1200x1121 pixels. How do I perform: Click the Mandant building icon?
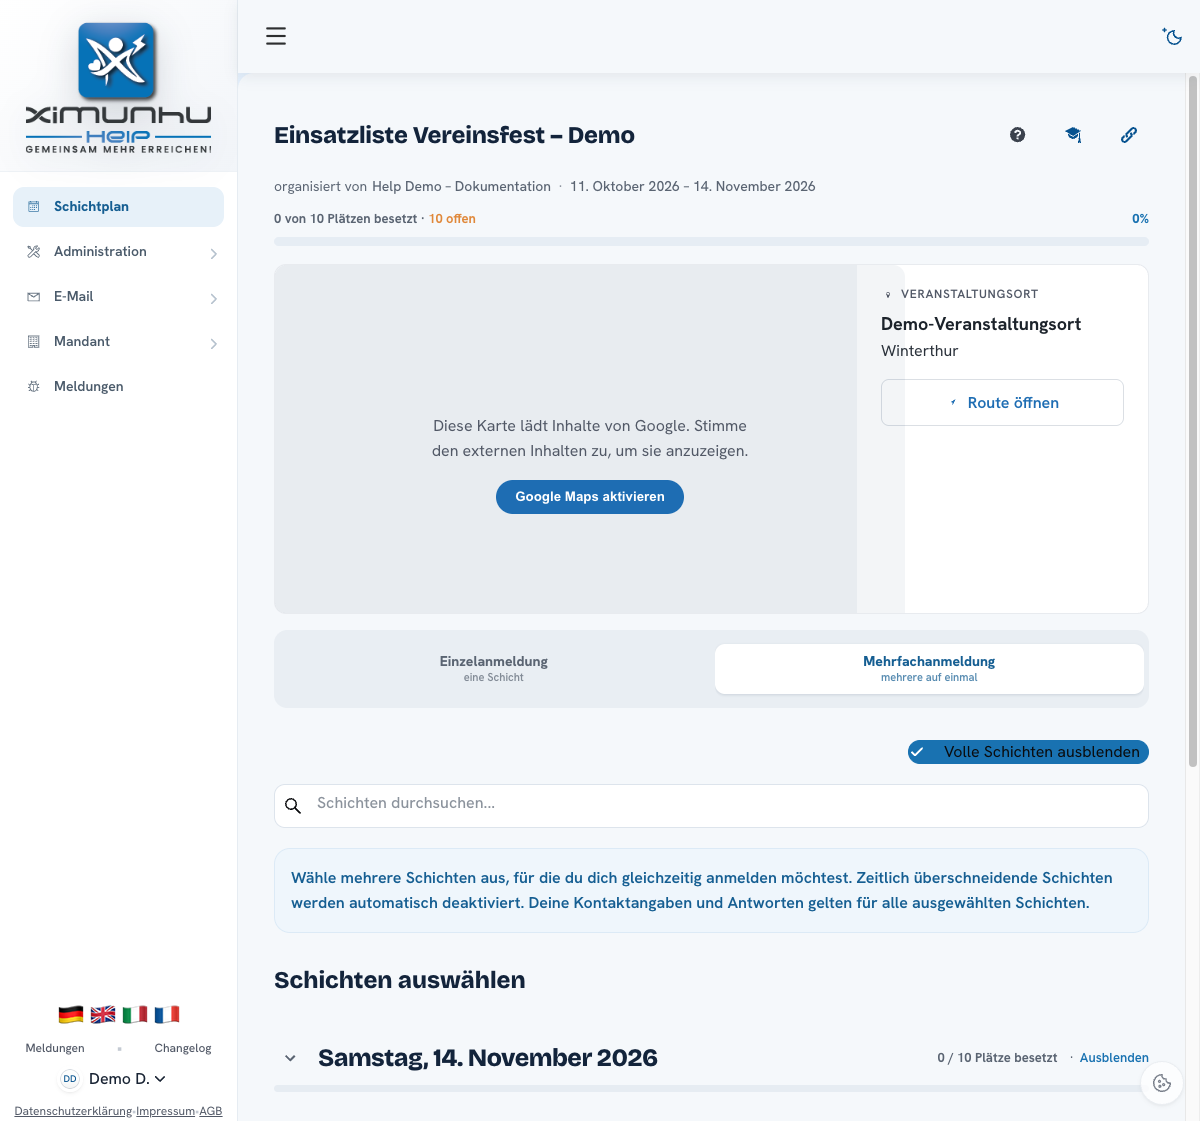33,342
